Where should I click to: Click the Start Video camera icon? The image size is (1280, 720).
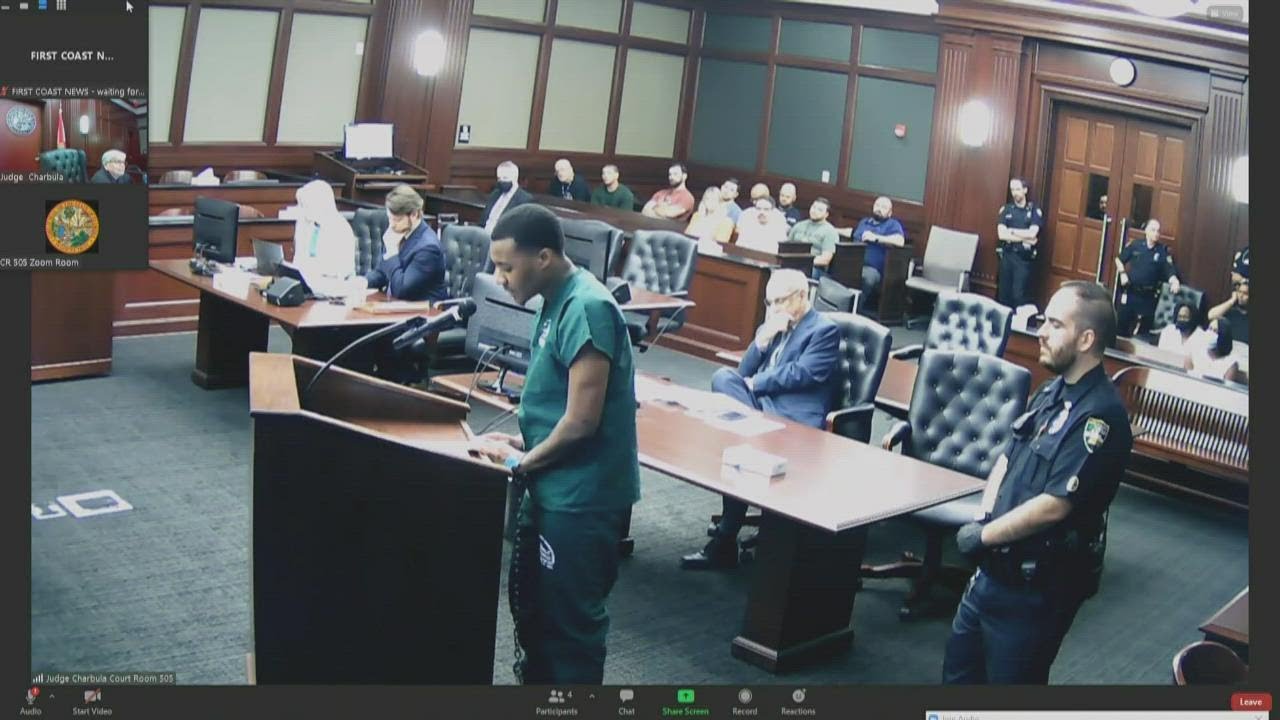click(x=92, y=696)
